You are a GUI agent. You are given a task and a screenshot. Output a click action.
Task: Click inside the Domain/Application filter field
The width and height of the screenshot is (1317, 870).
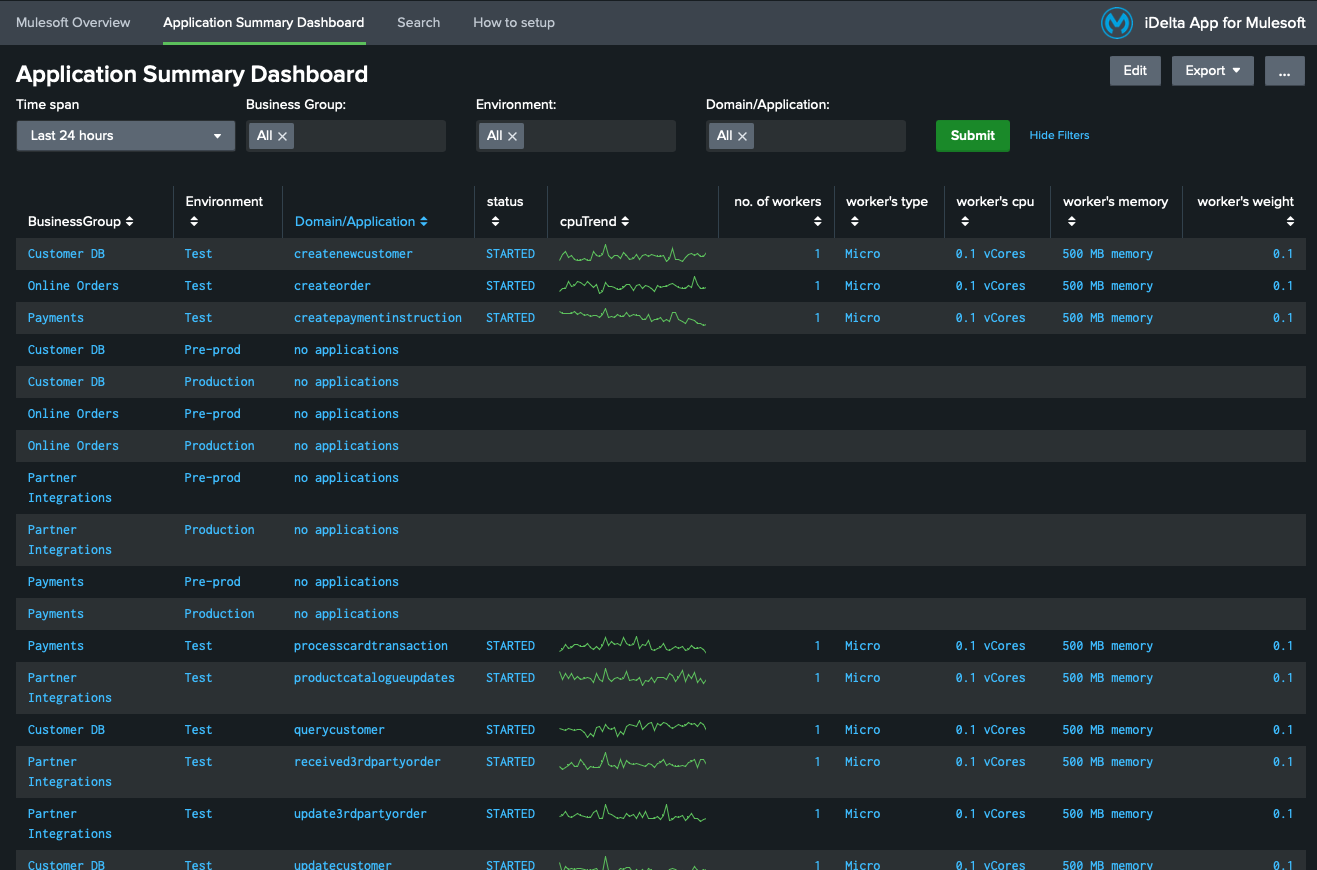click(x=806, y=136)
